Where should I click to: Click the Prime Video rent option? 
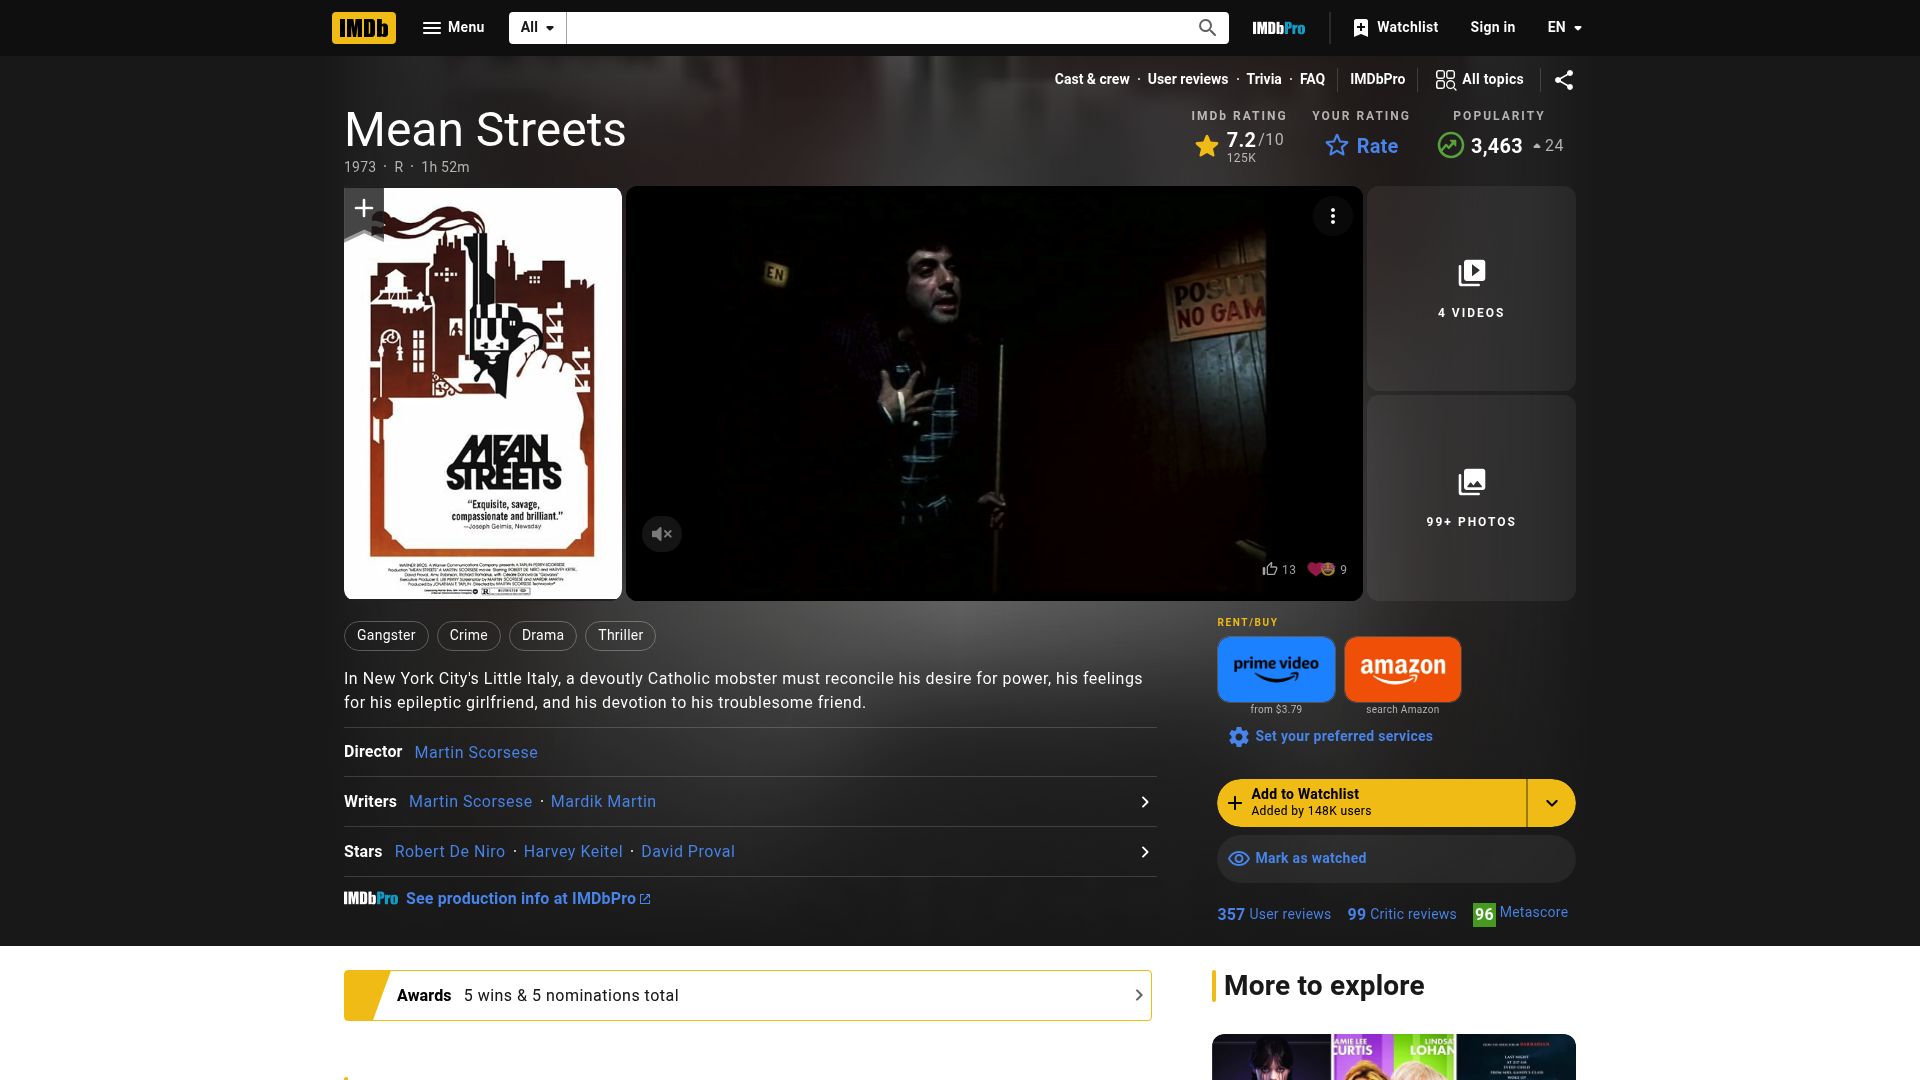[x=1276, y=669]
